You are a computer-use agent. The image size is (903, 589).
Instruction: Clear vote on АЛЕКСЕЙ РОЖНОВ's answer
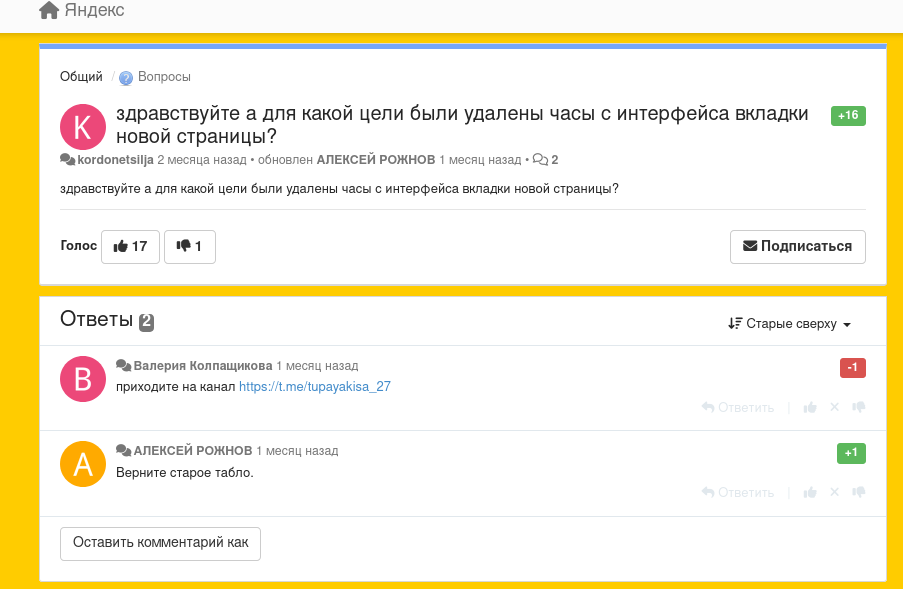coord(834,493)
